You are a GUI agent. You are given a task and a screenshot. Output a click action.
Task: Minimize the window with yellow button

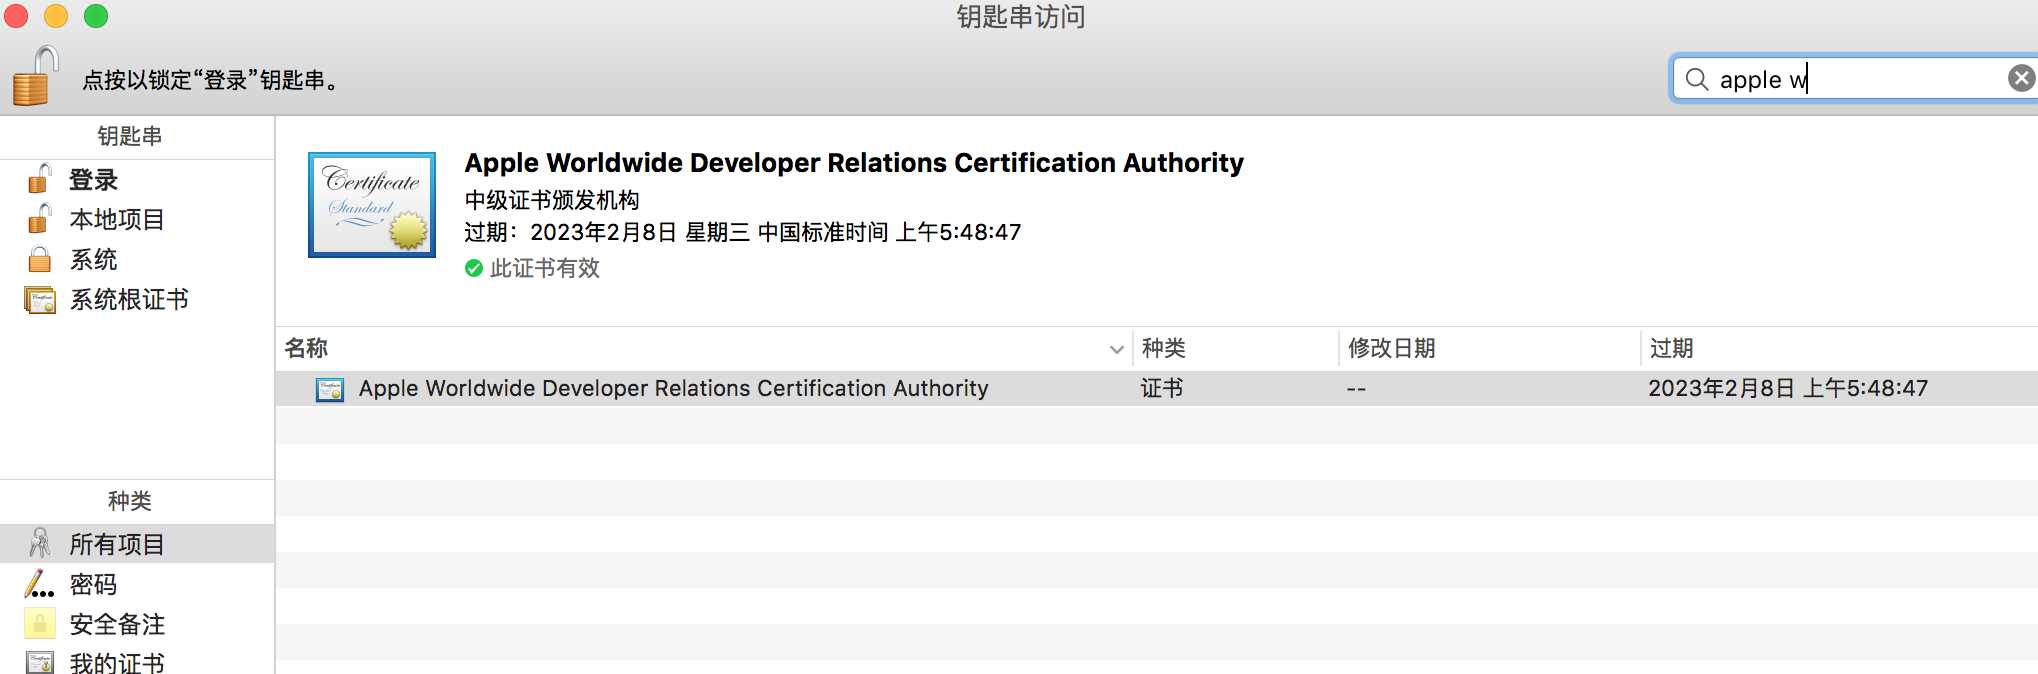pyautogui.click(x=56, y=16)
